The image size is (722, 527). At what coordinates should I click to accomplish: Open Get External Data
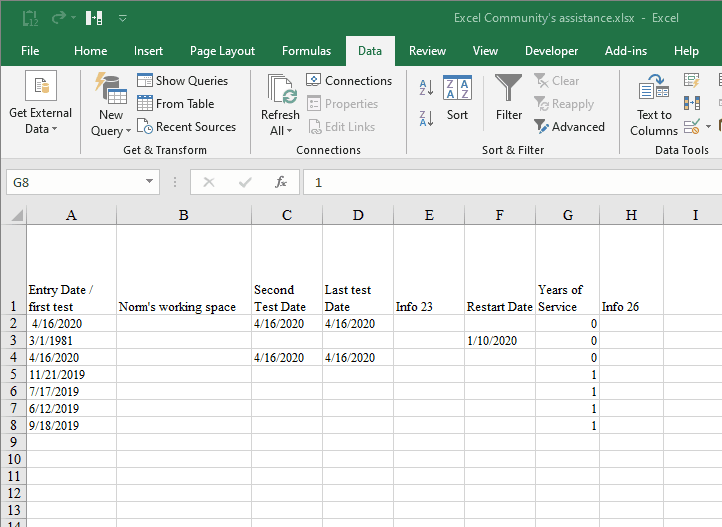pyautogui.click(x=41, y=103)
